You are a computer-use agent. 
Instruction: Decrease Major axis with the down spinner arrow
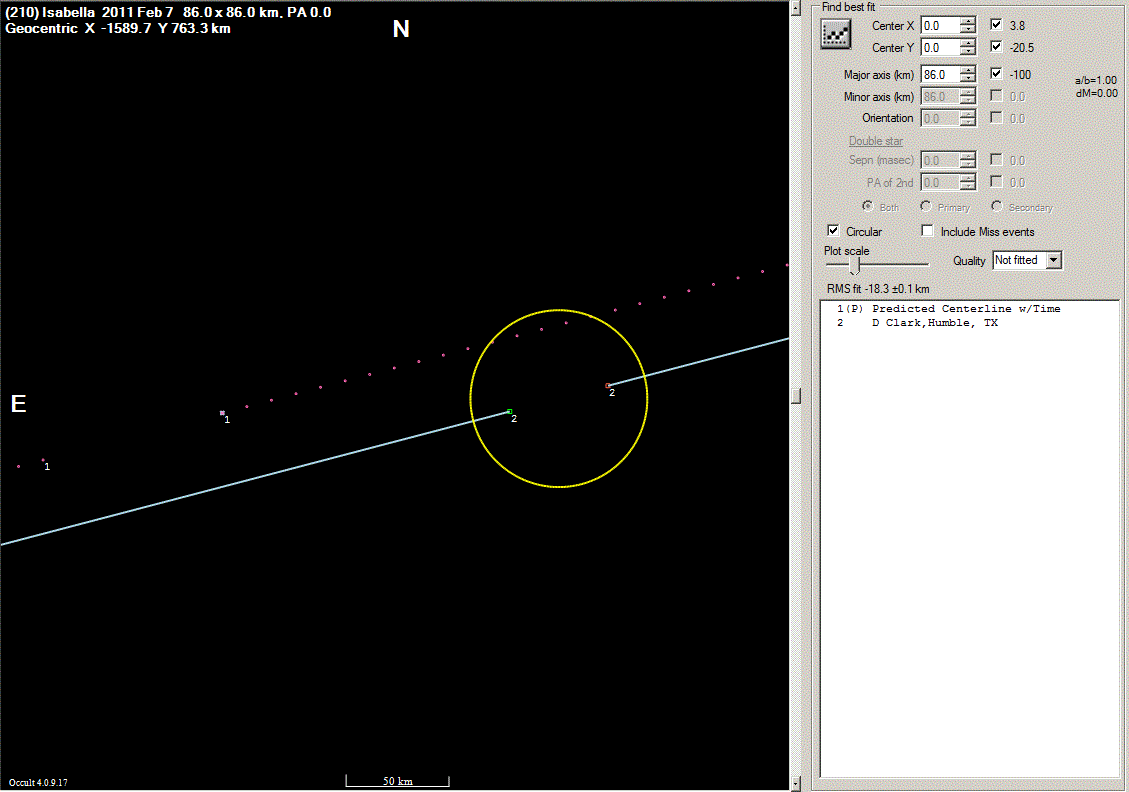click(x=968, y=79)
